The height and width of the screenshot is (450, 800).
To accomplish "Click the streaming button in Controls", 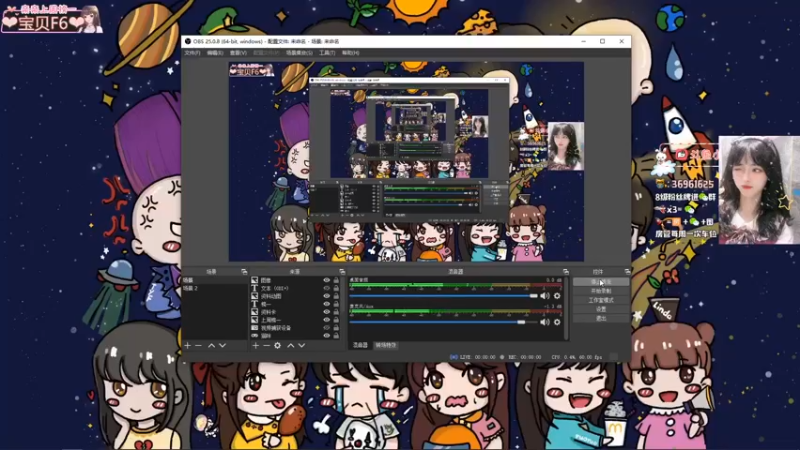I will 601,282.
